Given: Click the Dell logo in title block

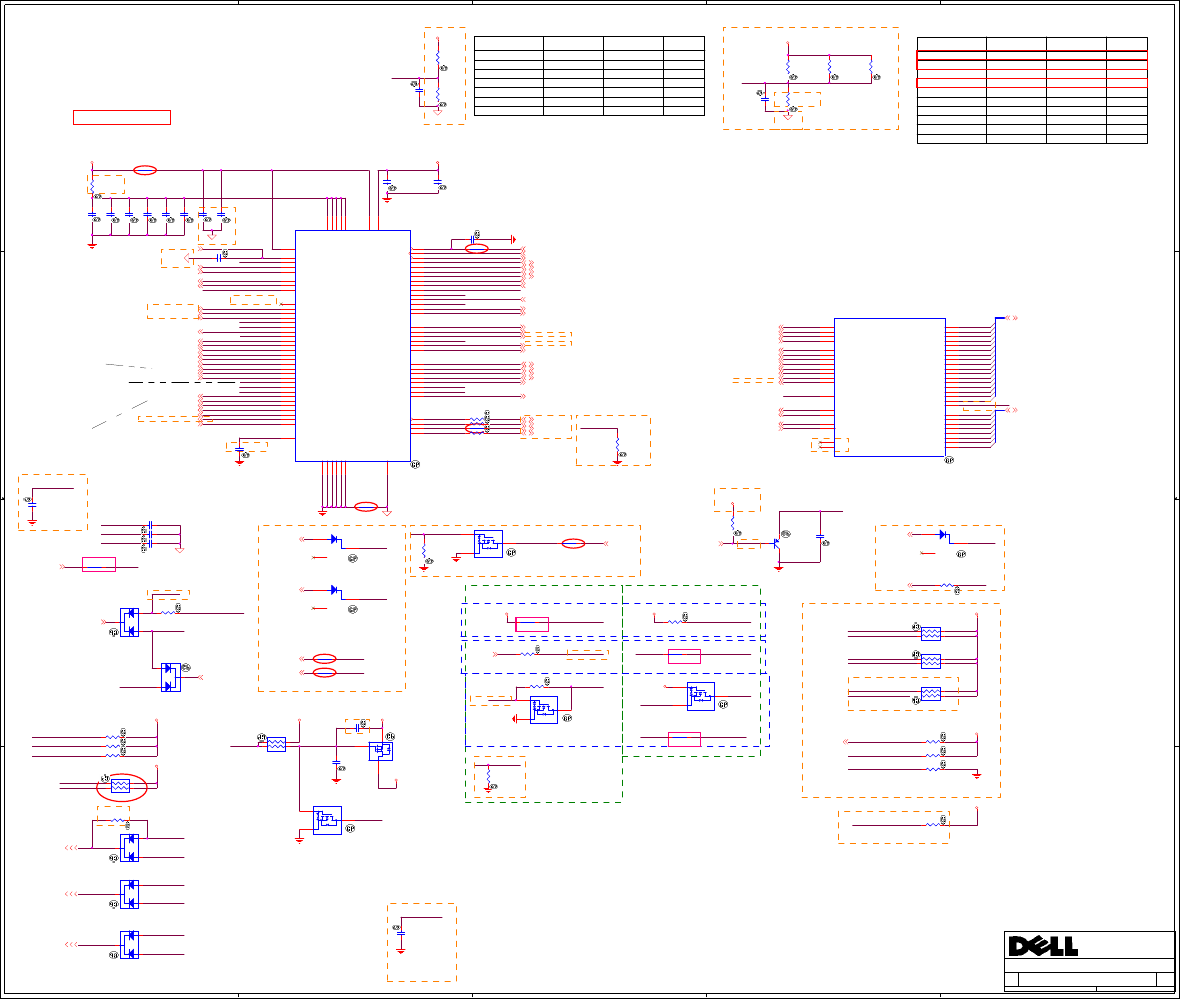Looking at the screenshot, I should coord(1043,946).
